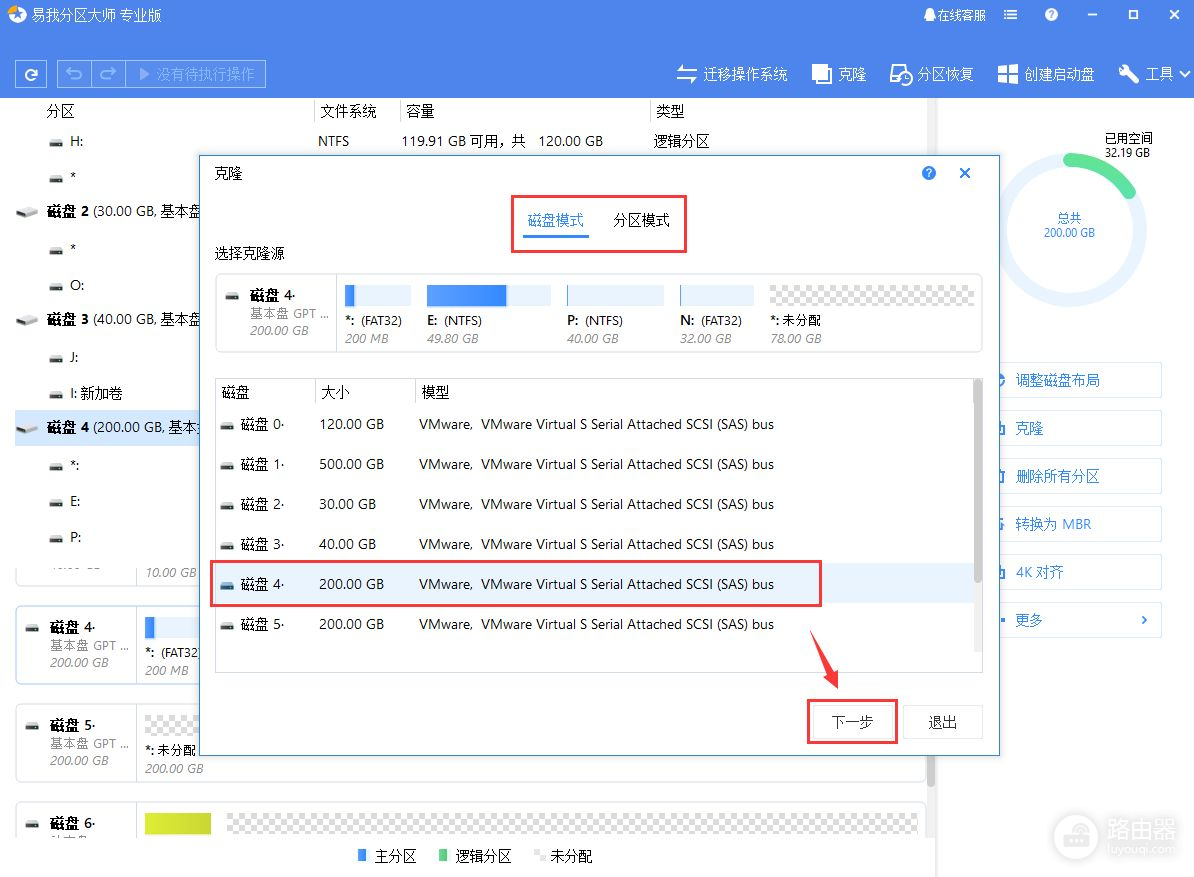Image resolution: width=1194 pixels, height=877 pixels.
Task: Switch to Partition Mode (分区模式) tab
Action: point(641,221)
